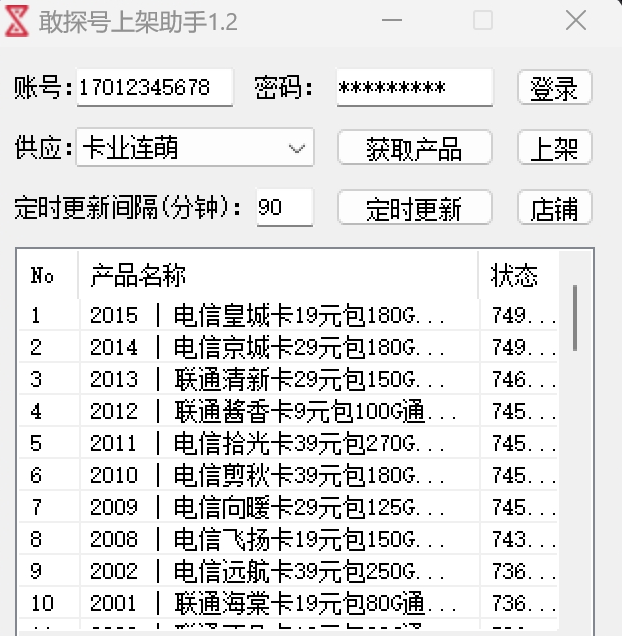
Task: Click the interval minutes field showing 90
Action: (284, 207)
